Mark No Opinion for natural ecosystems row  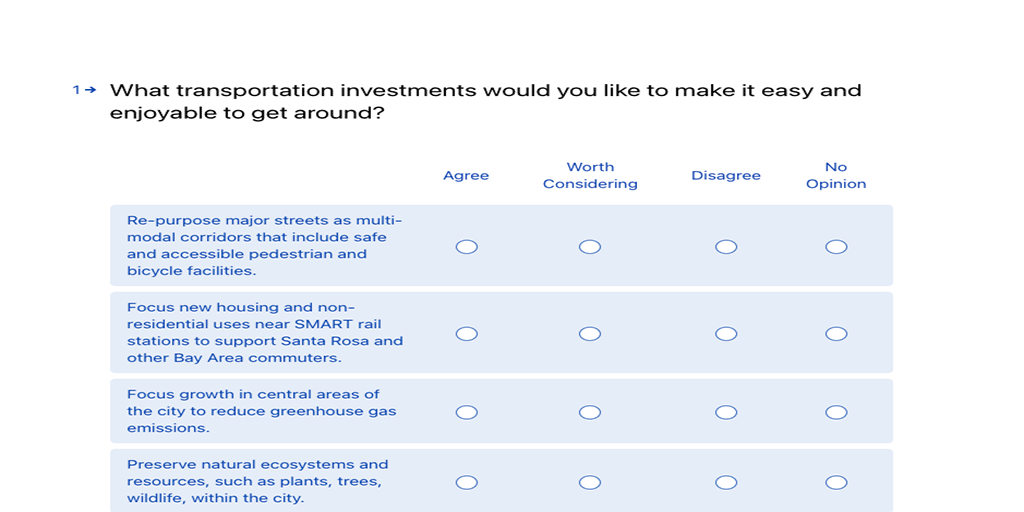(x=836, y=483)
